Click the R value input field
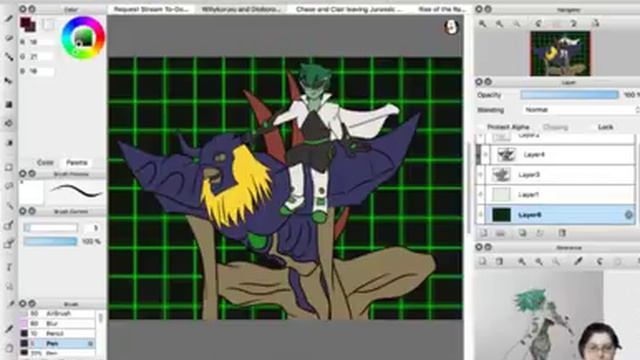The image size is (640, 360). click(41, 42)
